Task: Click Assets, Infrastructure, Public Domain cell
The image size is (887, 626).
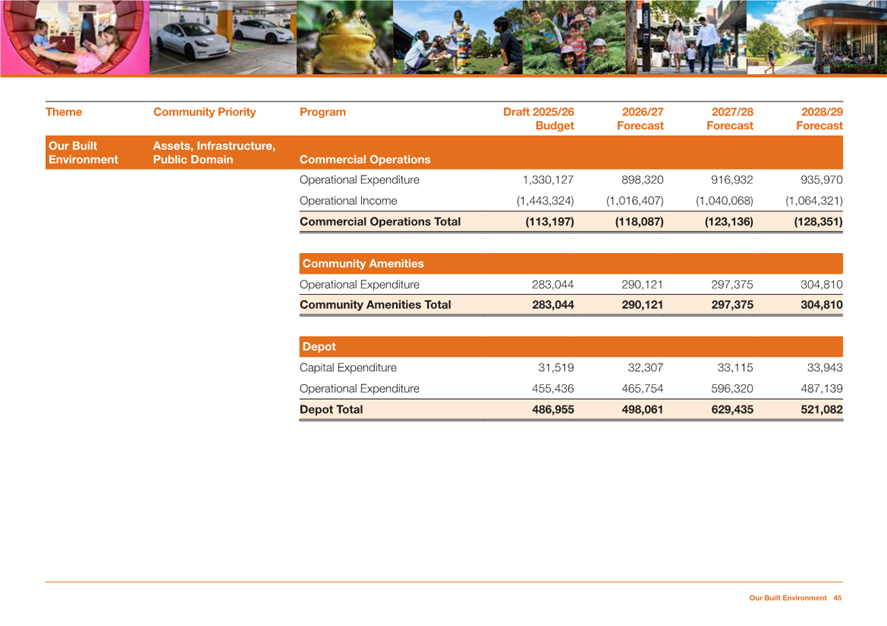Action: [214, 153]
